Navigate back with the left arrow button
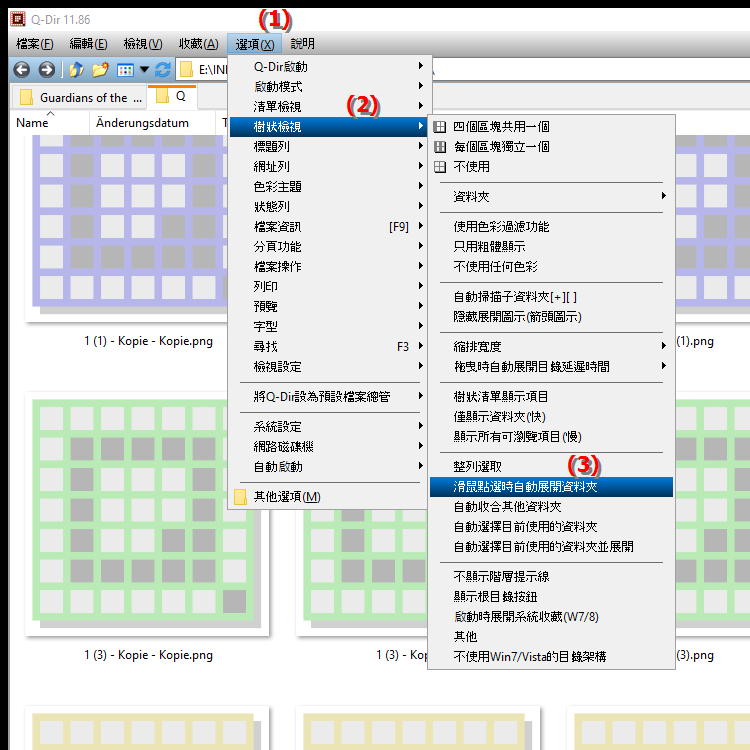 click(22, 70)
